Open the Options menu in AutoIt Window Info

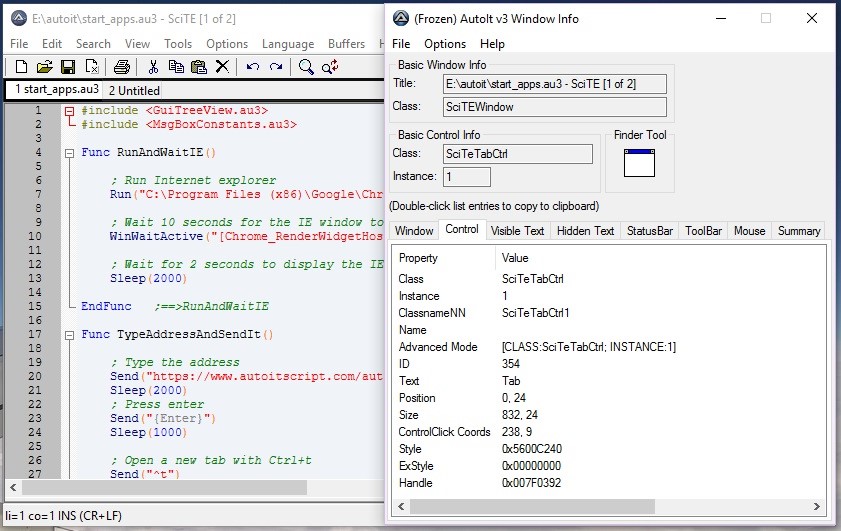(445, 44)
